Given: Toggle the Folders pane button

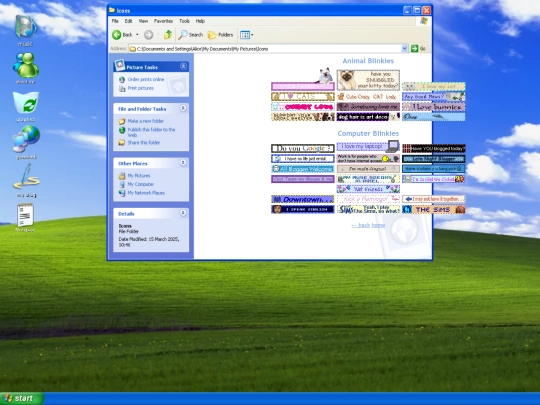Looking at the screenshot, I should click(x=220, y=35).
